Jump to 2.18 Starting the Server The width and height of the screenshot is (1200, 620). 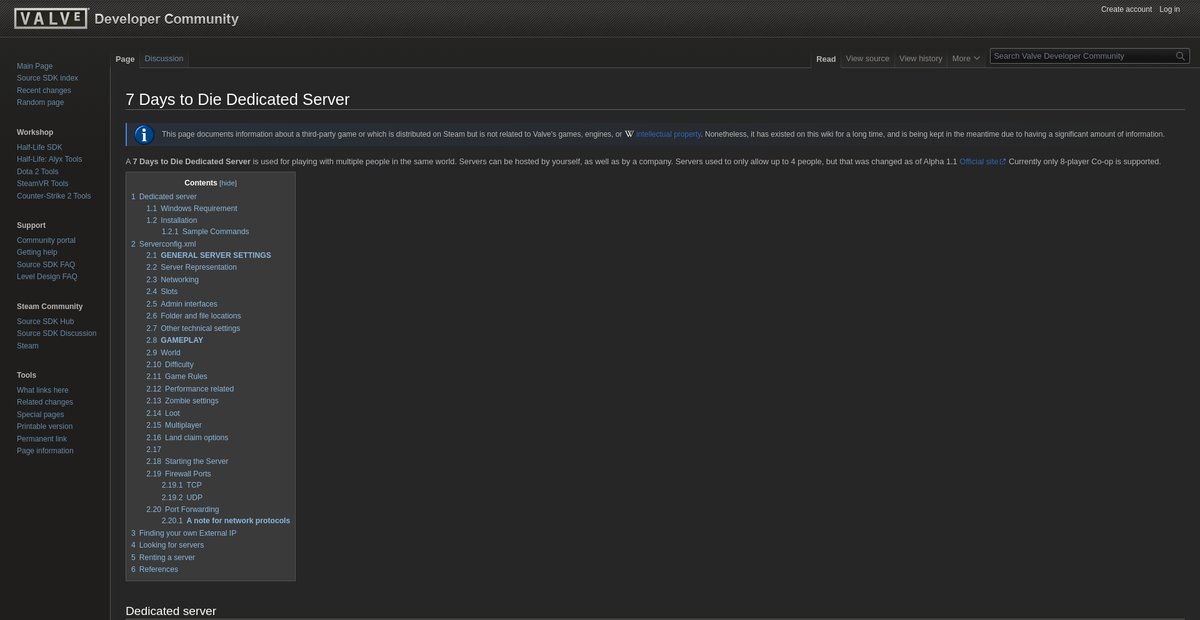[x=187, y=461]
